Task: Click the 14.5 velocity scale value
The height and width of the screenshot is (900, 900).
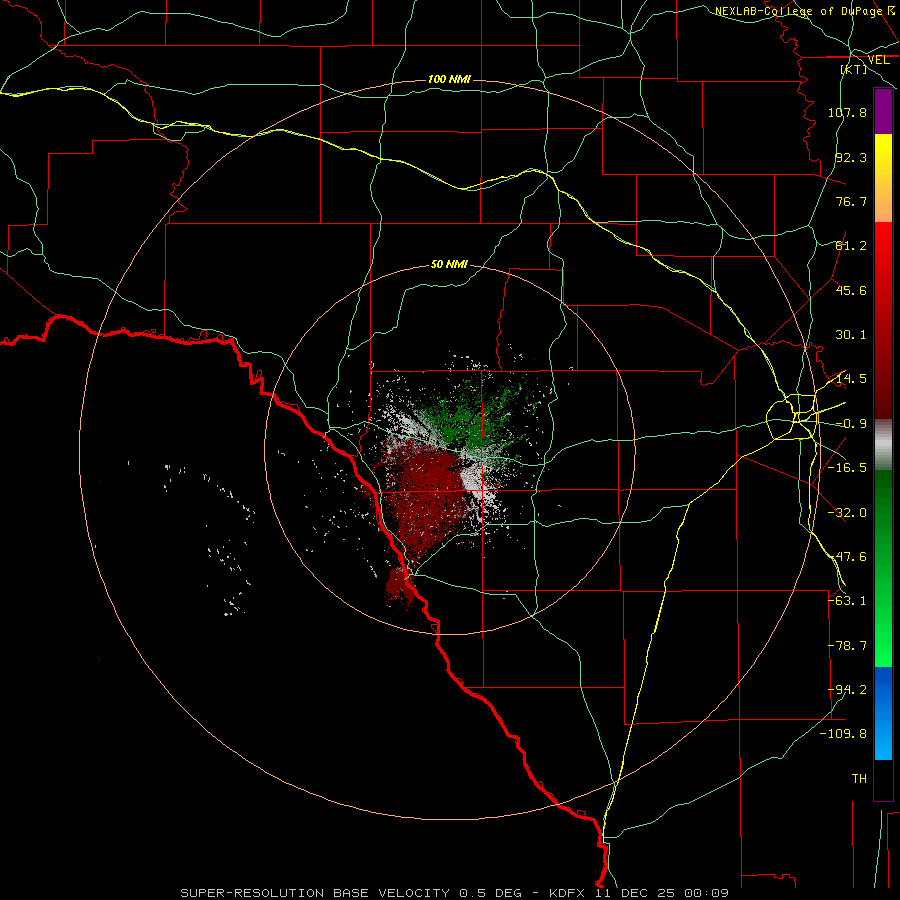Action: click(851, 379)
